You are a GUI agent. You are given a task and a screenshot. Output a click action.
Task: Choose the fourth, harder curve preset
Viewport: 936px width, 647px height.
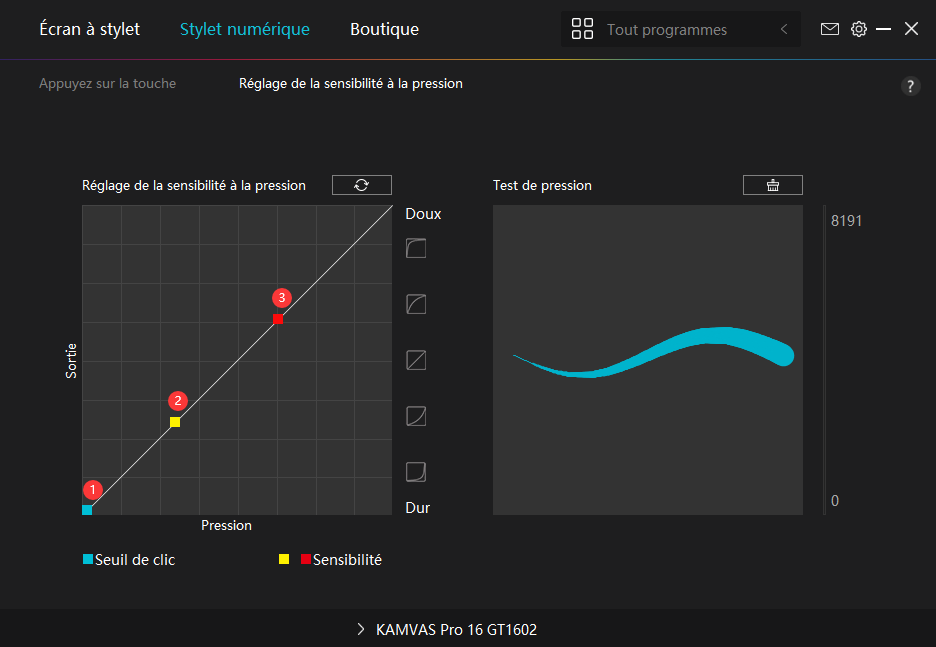(416, 416)
